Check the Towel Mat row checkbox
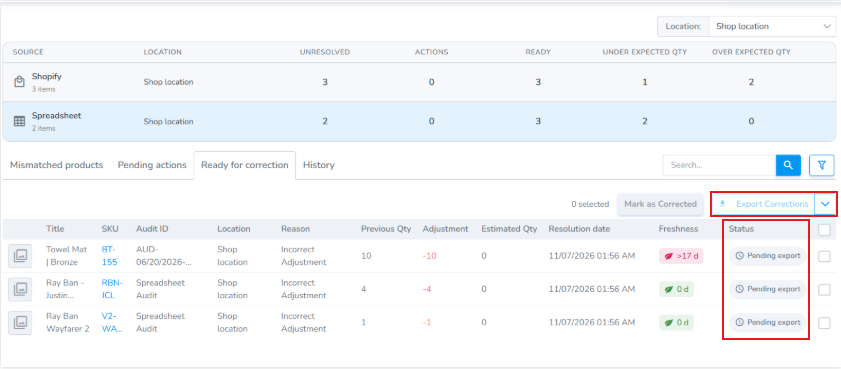The height and width of the screenshot is (369, 841). [x=824, y=256]
